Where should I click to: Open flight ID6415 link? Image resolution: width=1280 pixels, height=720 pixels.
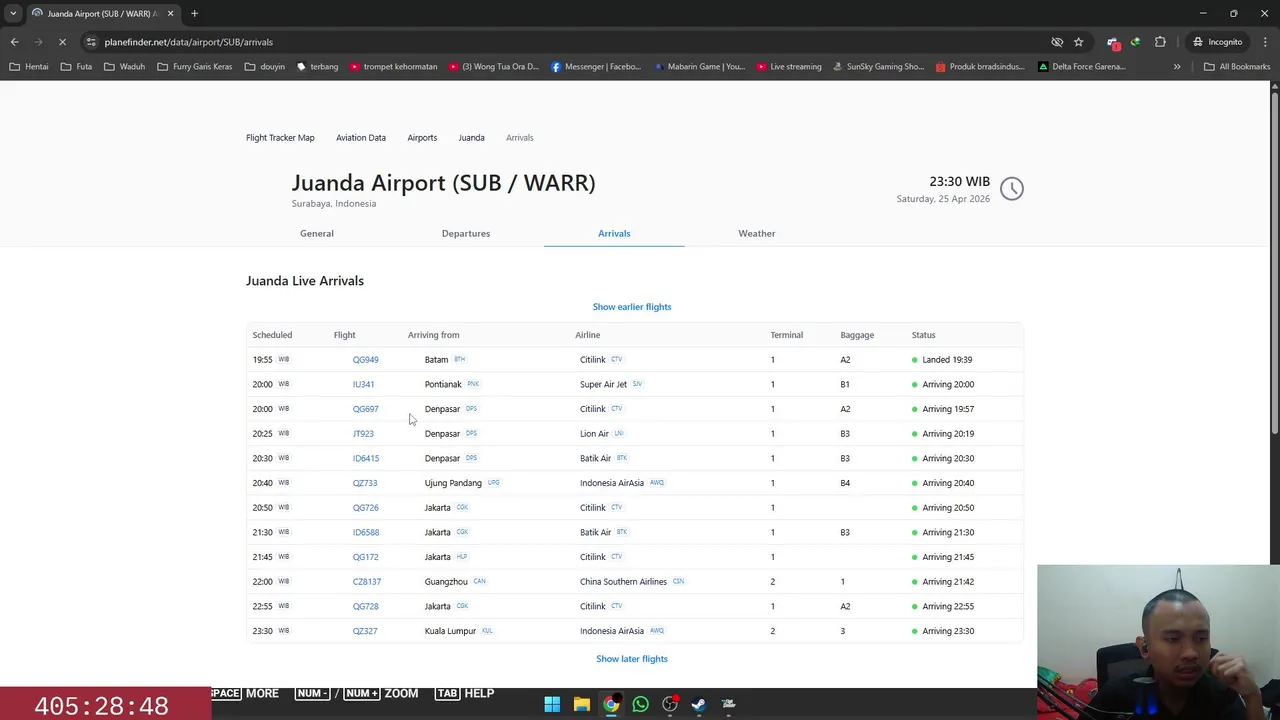click(x=366, y=458)
